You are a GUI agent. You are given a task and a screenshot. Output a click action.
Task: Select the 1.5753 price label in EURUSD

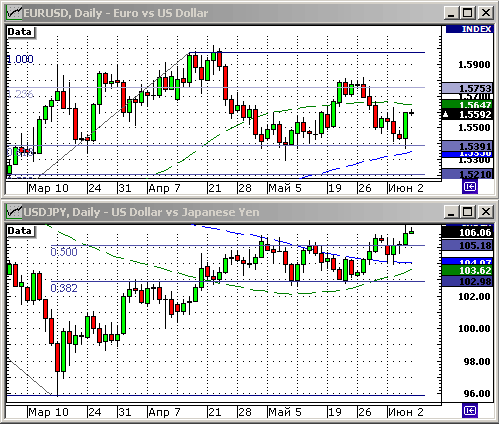tap(467, 88)
